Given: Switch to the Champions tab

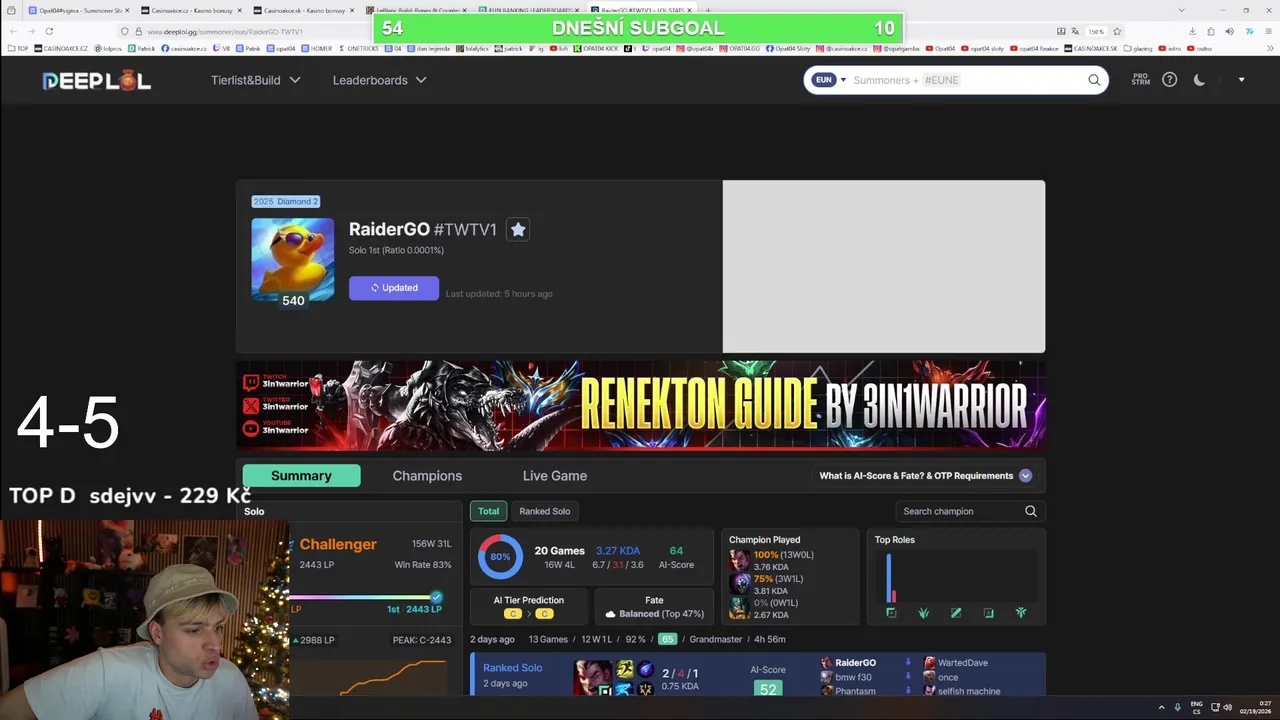Looking at the screenshot, I should click(x=427, y=476).
